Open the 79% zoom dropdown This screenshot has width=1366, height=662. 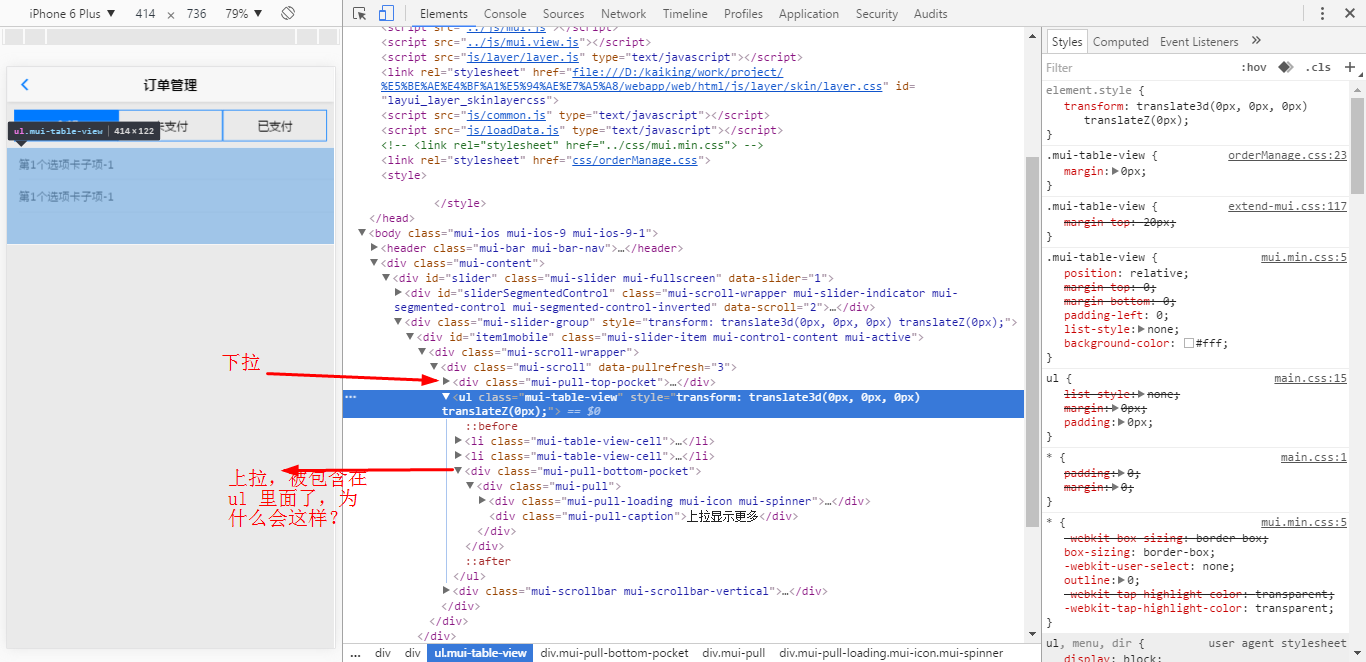[x=246, y=14]
